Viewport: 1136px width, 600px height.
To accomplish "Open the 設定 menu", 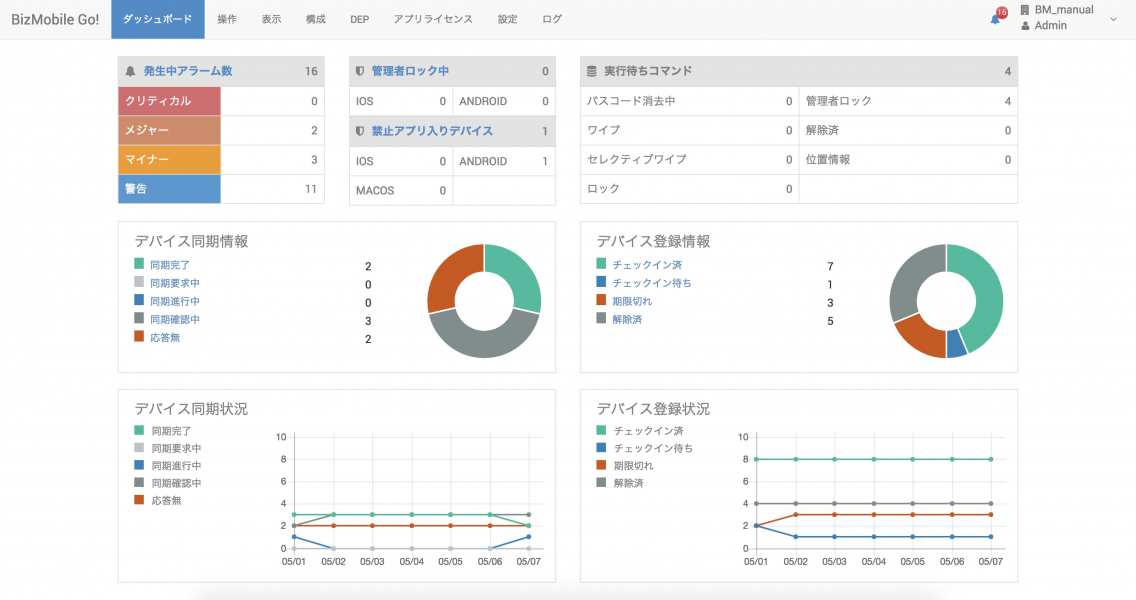I will [x=507, y=20].
